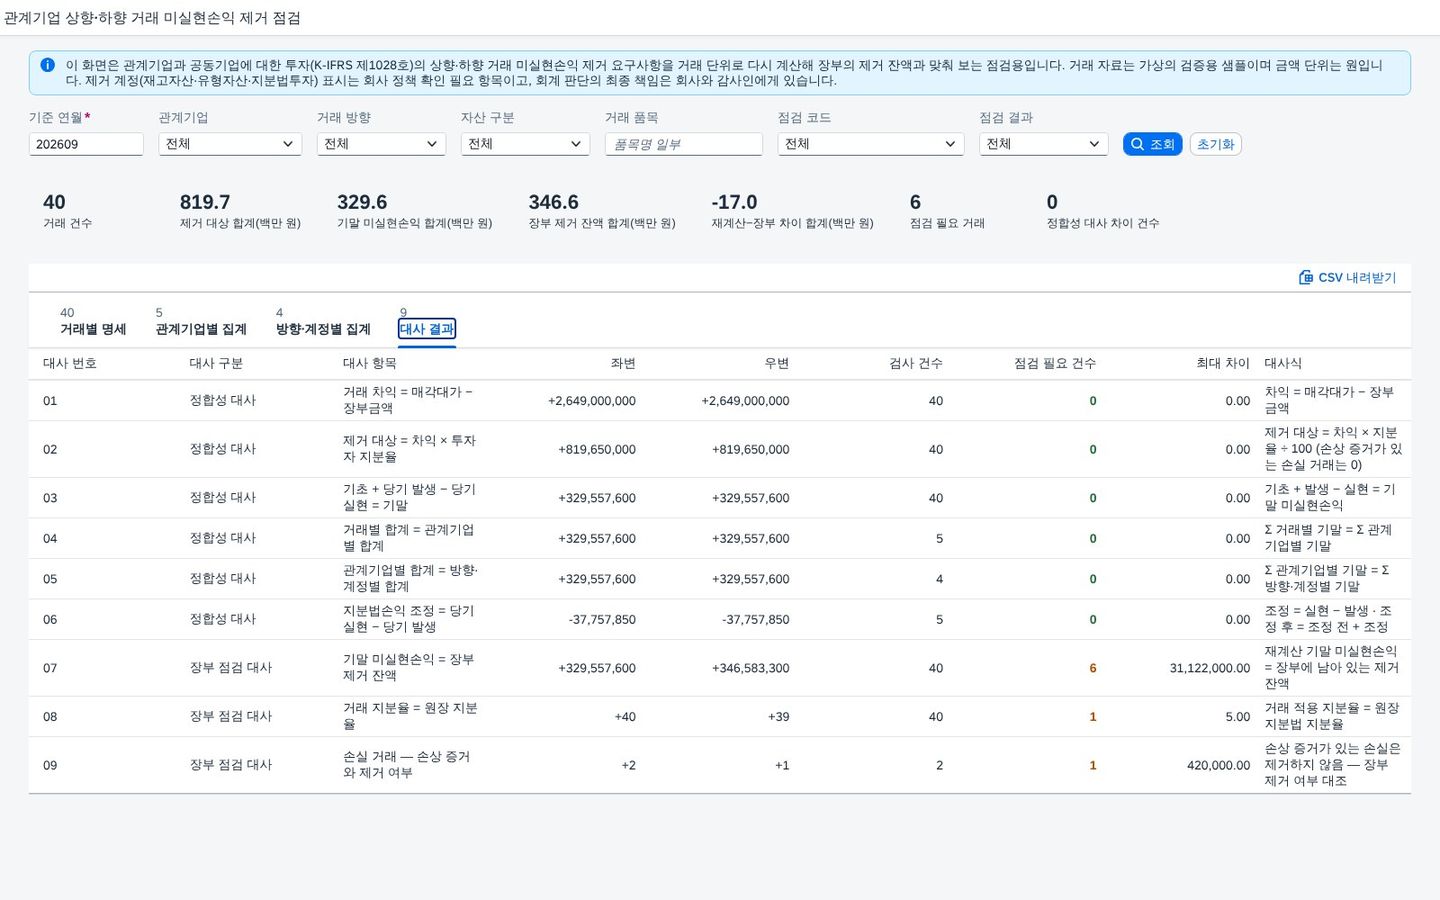This screenshot has width=1440, height=900.
Task: Open the 점검 코드 dropdown
Action: coord(871,144)
